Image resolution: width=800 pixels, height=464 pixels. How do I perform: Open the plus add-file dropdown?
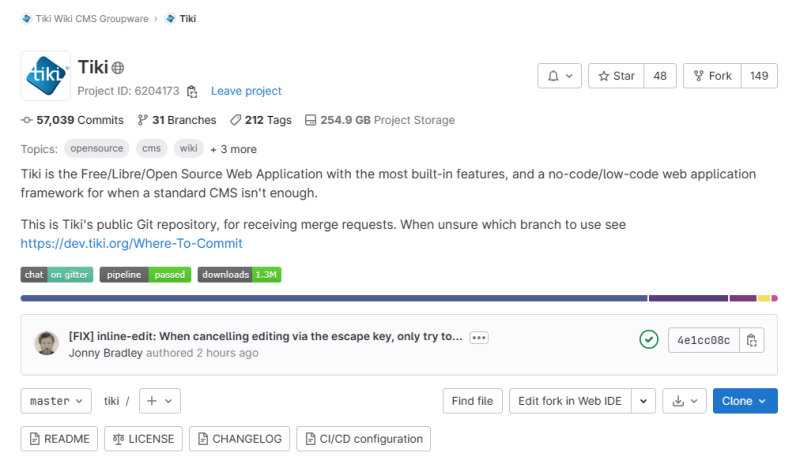160,401
